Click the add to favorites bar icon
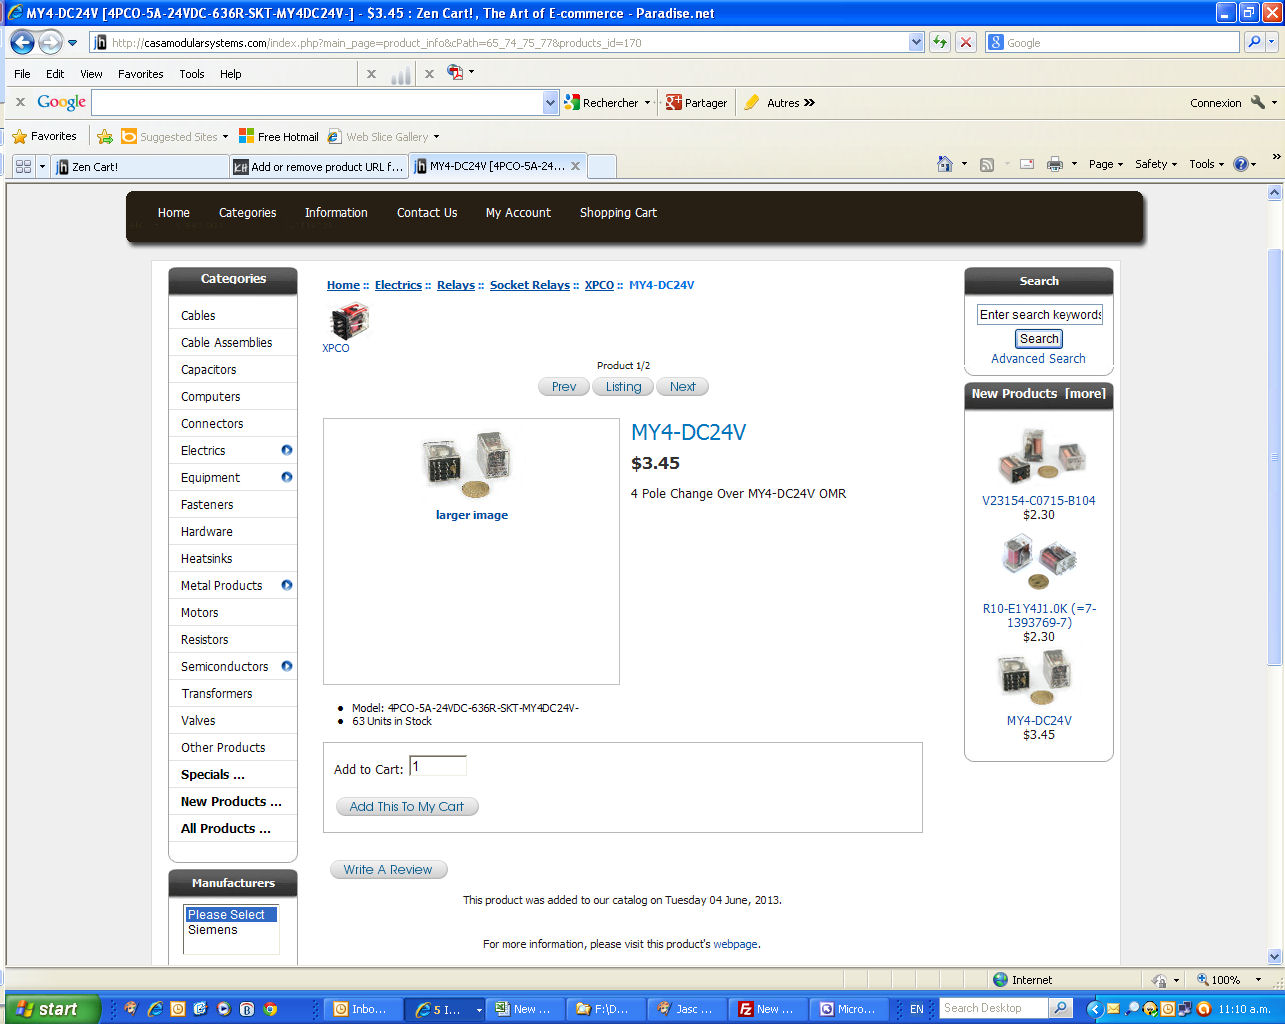The width and height of the screenshot is (1285, 1024). pos(105,136)
